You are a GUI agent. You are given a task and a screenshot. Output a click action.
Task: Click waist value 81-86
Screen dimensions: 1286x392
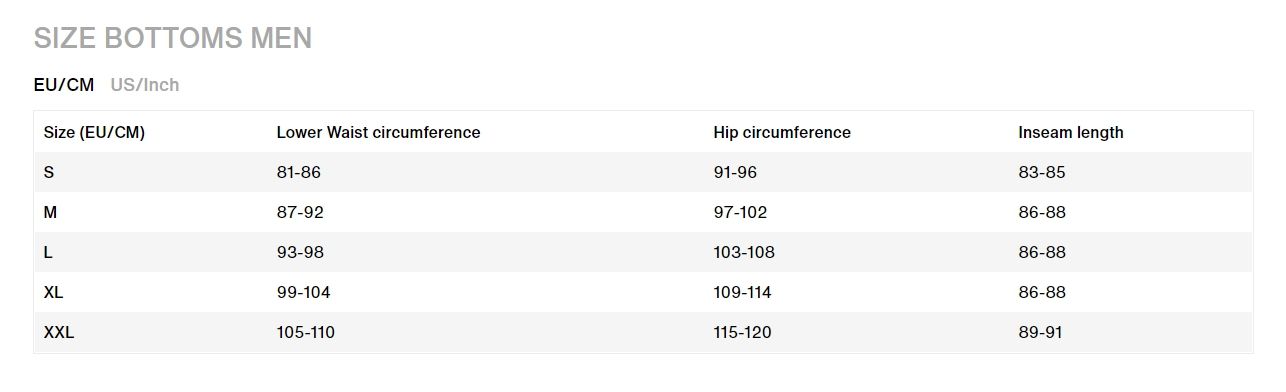point(299,172)
